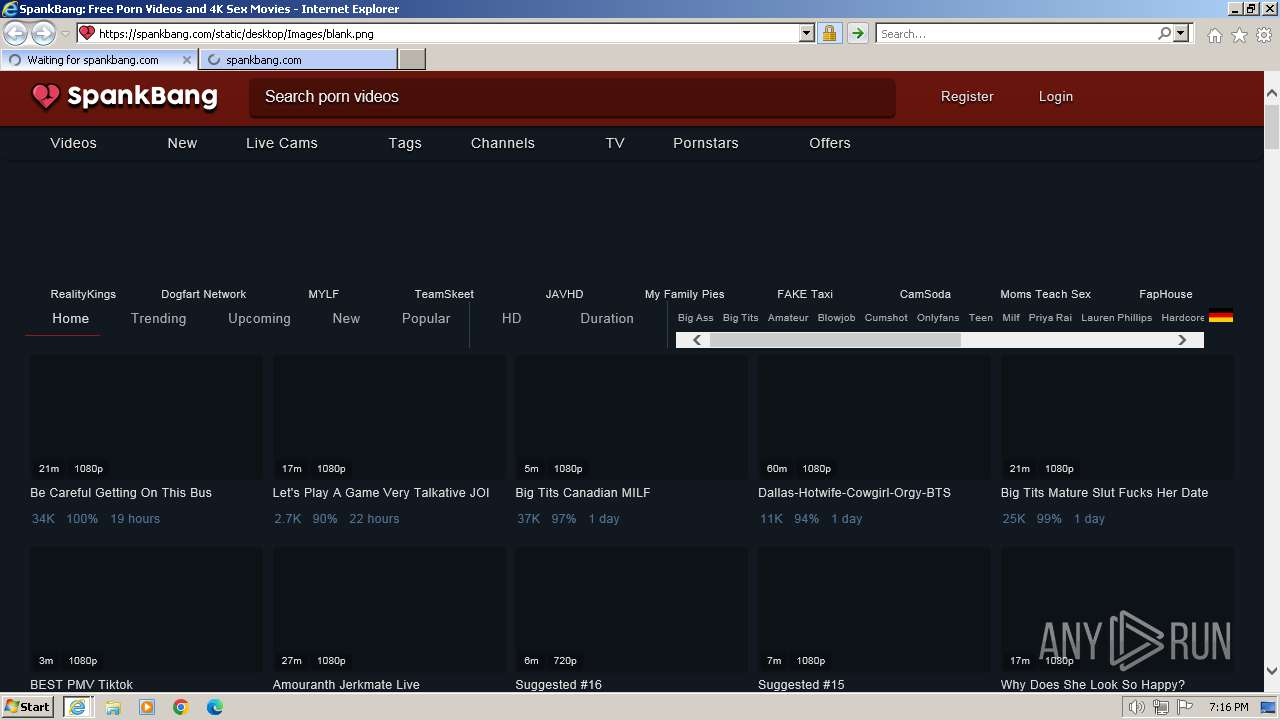1280x720 pixels.
Task: Click the TeamSkeet channel link
Action: [444, 294]
